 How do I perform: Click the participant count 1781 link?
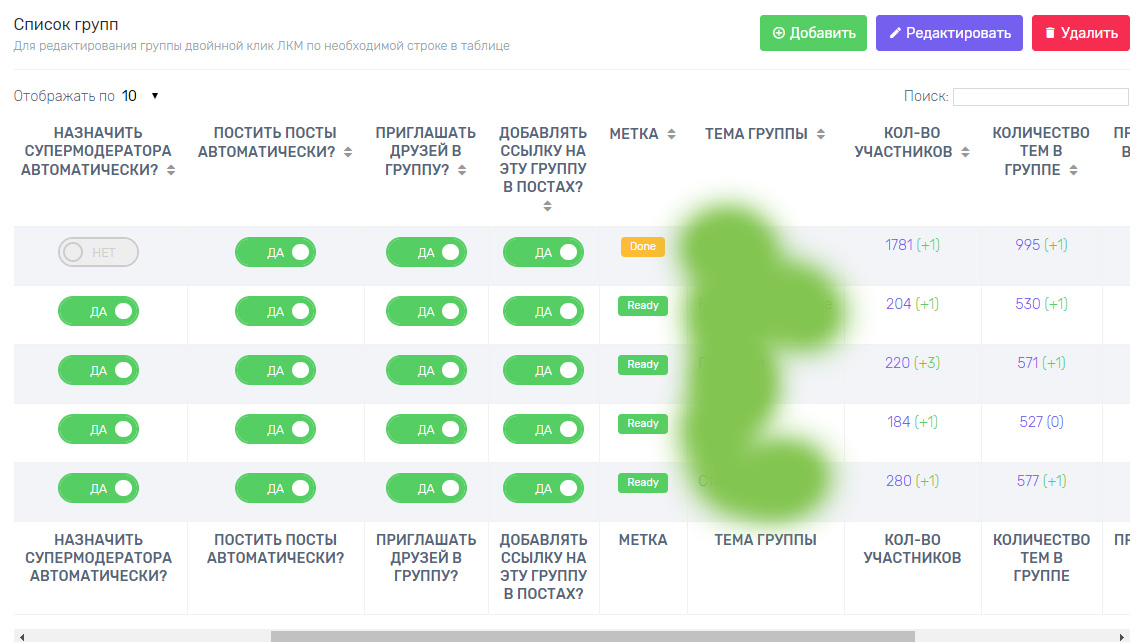click(x=899, y=245)
